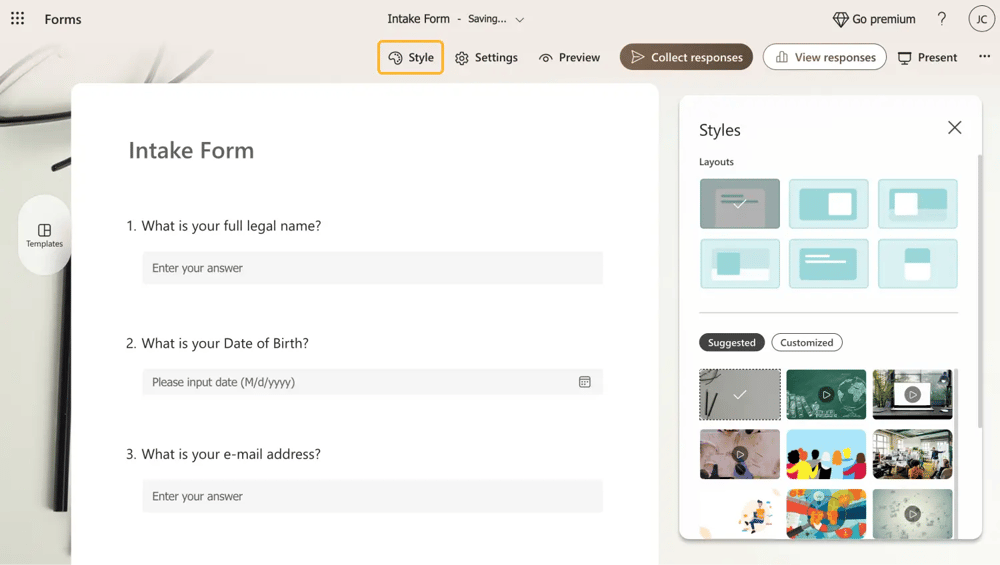The width and height of the screenshot is (1000, 565).
Task: Select the first checked layout option
Action: [x=739, y=204]
